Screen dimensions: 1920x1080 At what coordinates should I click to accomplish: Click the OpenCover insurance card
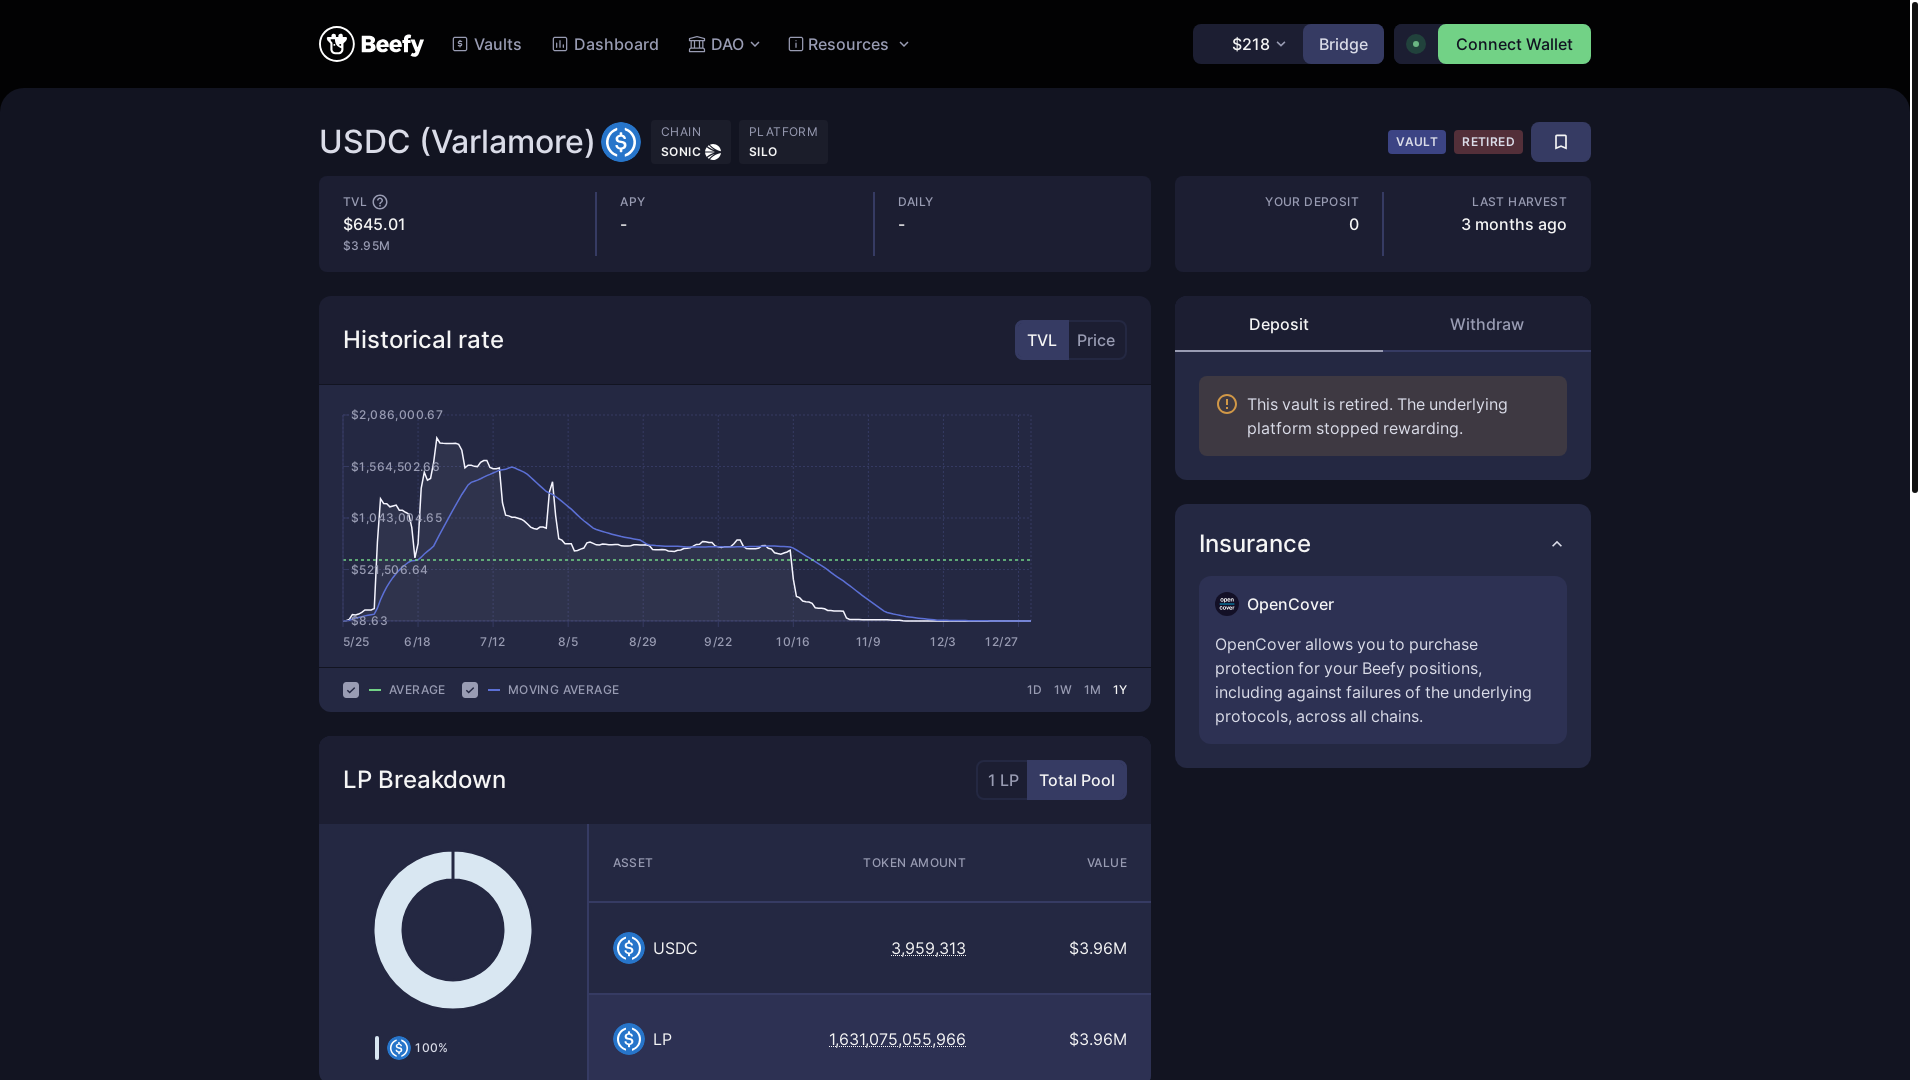[x=1383, y=660]
